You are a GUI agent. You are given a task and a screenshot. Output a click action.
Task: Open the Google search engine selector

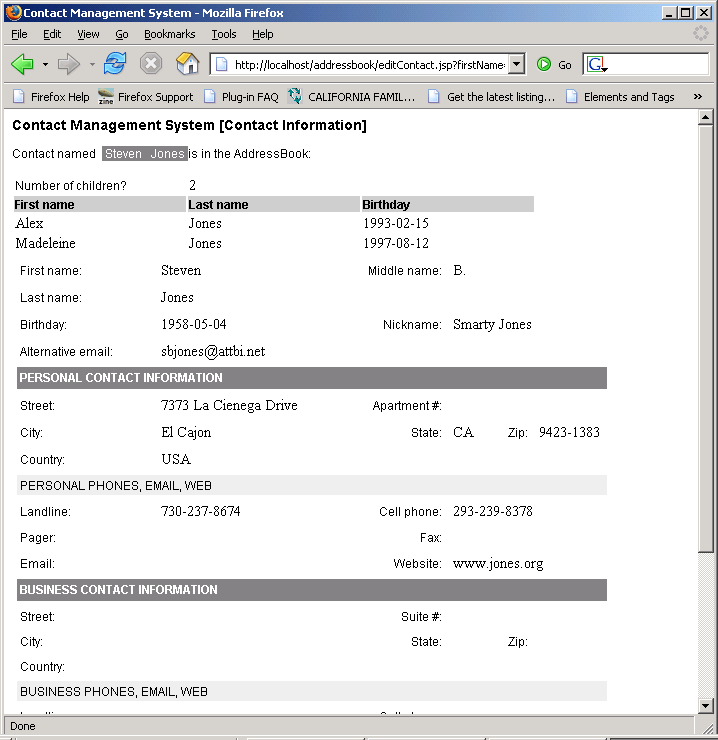coord(598,64)
